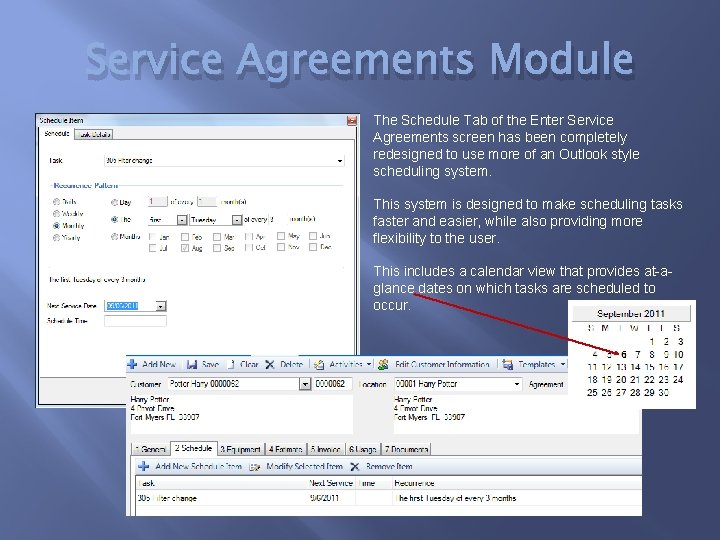Click the Remove Item button
This screenshot has width=720, height=540.
click(381, 467)
